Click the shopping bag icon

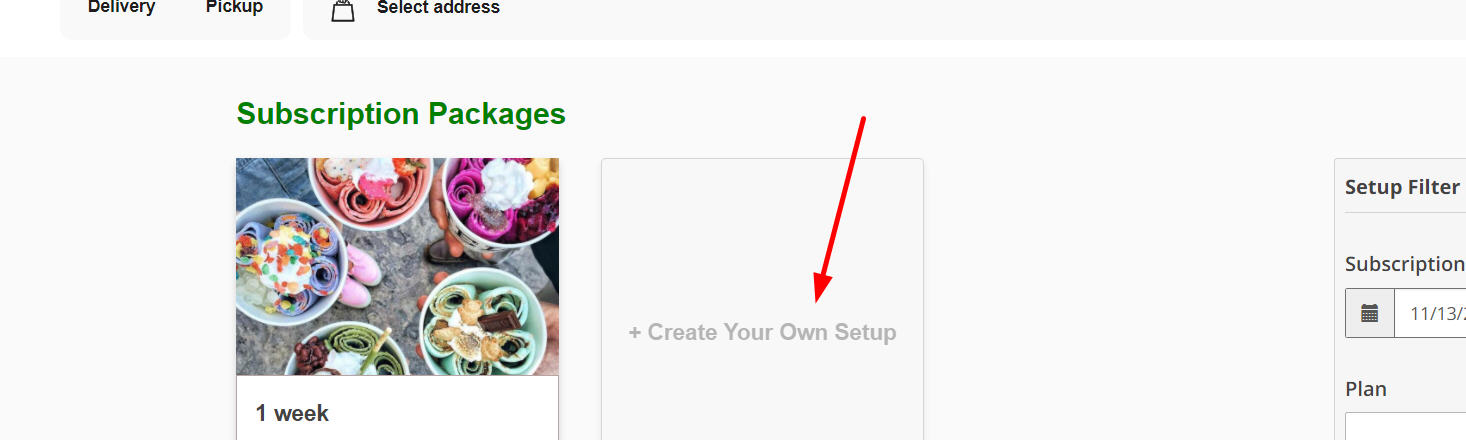click(343, 10)
